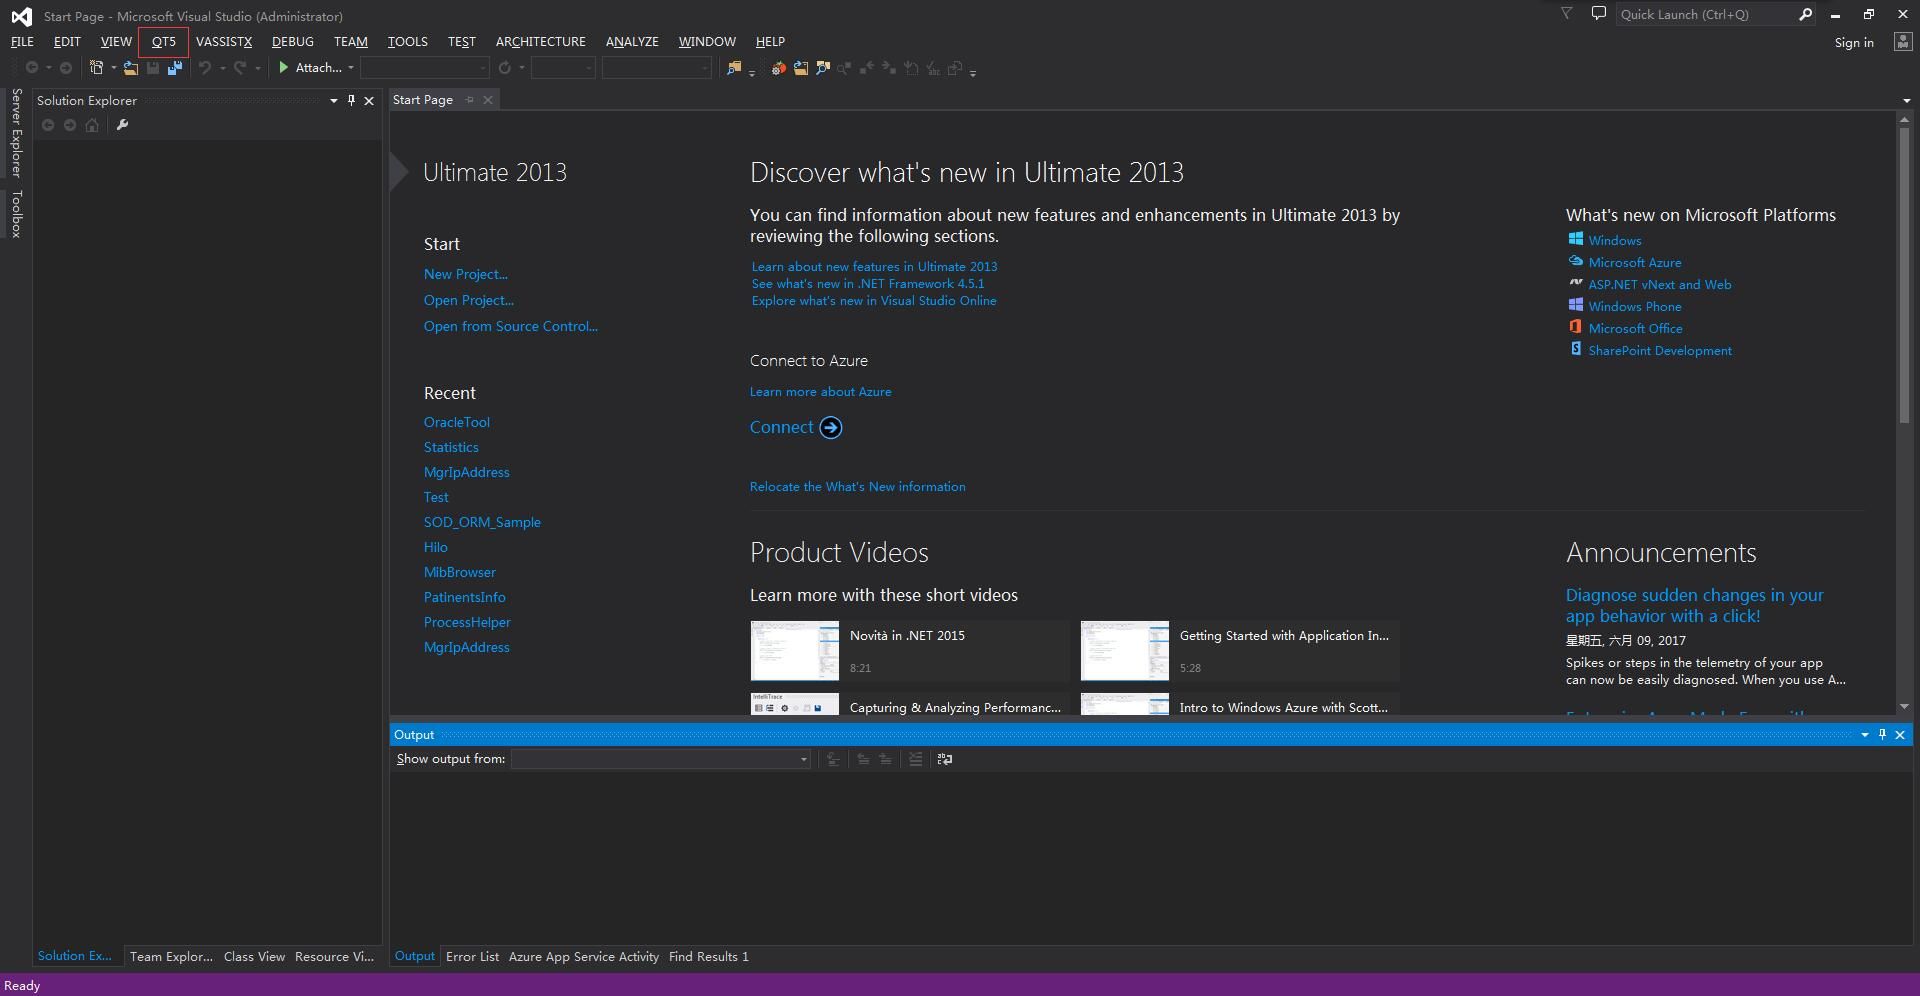The image size is (1920, 996).
Task: Open the ANALYZE menu
Action: coord(632,41)
